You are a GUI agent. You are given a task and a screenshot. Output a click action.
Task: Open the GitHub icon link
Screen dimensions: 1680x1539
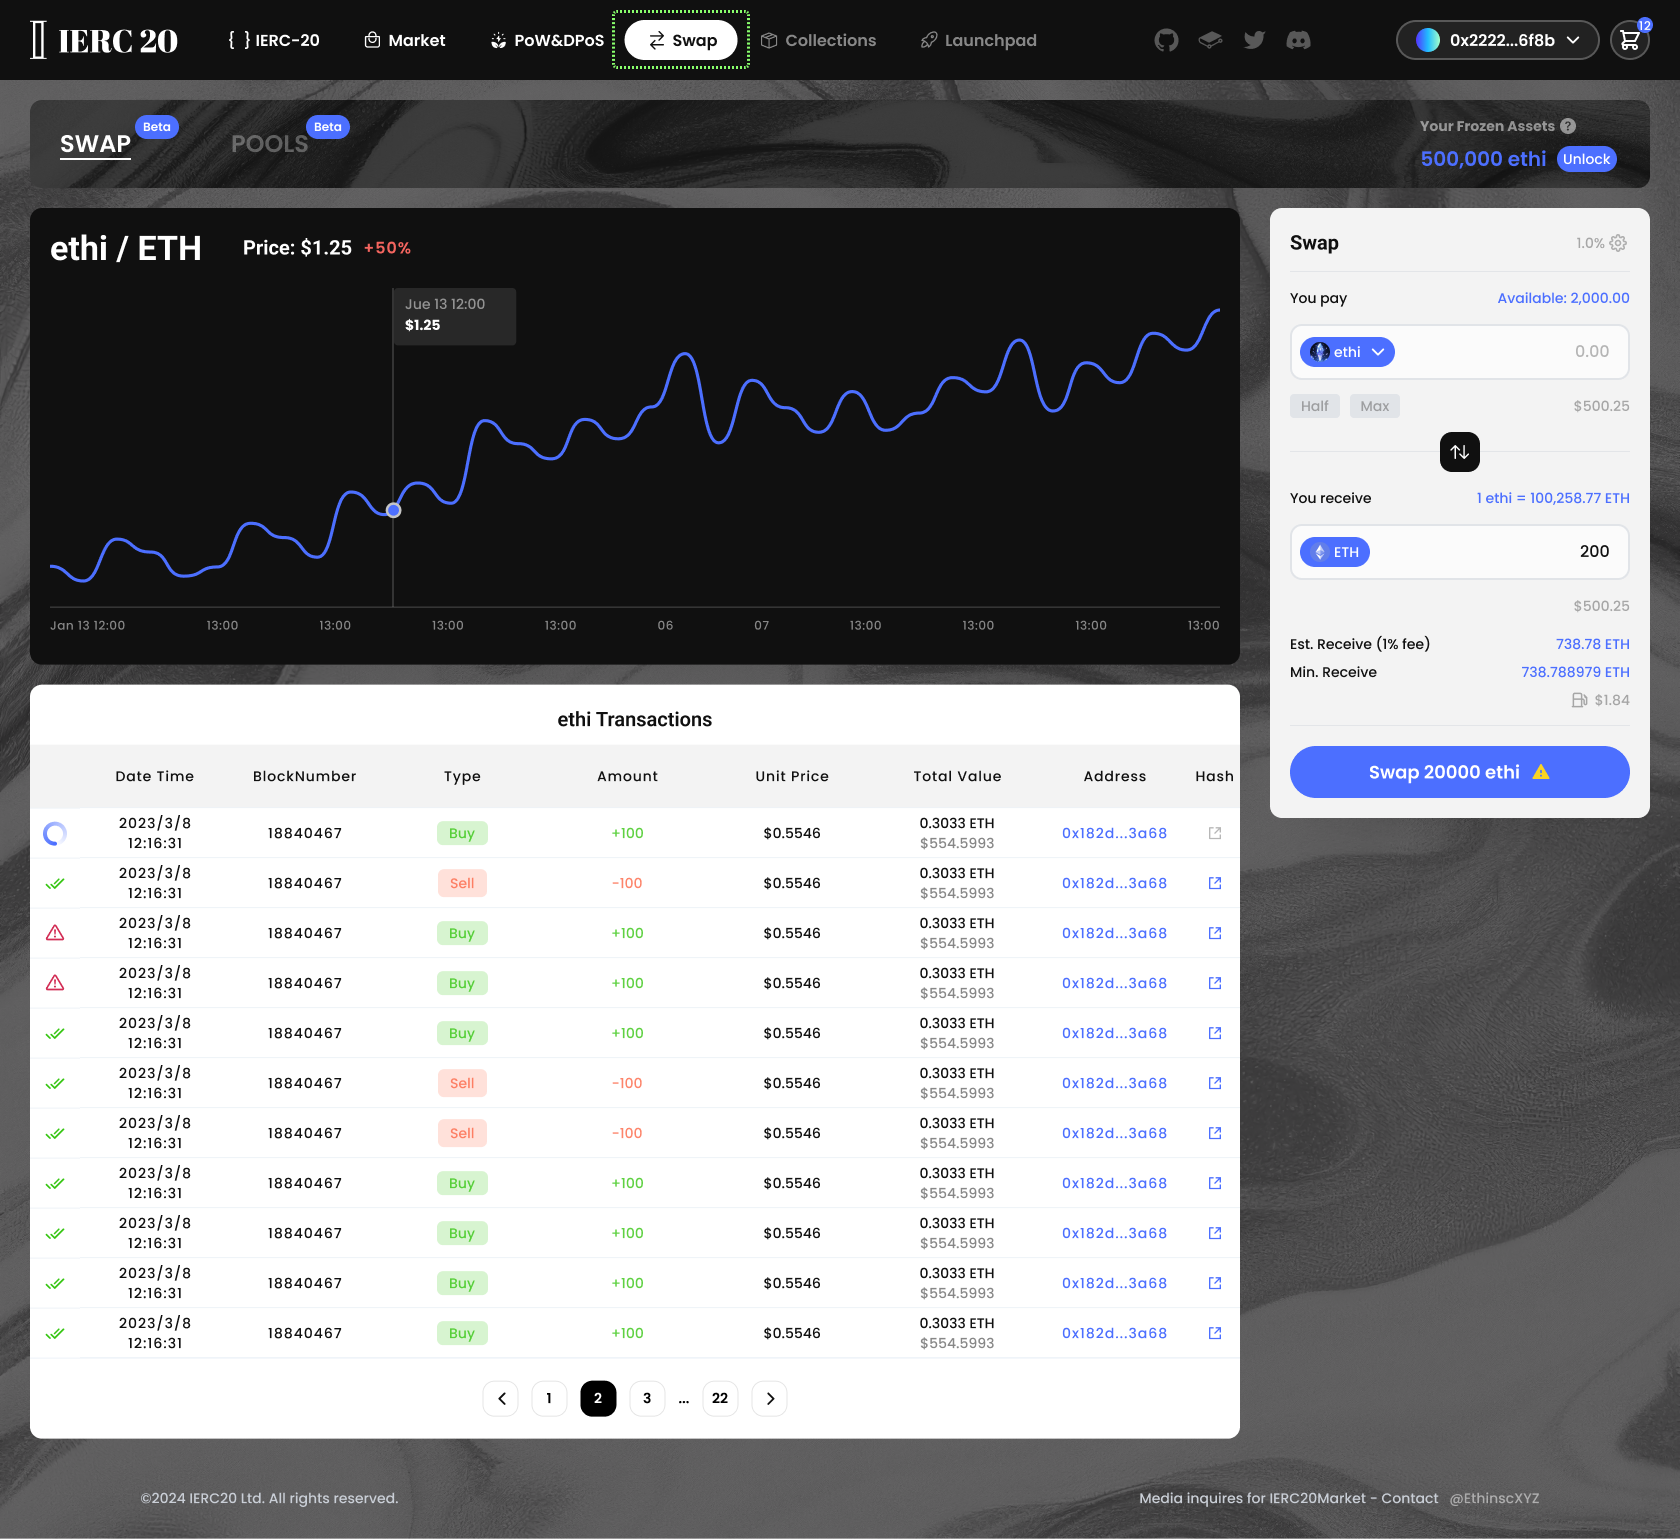(1166, 40)
